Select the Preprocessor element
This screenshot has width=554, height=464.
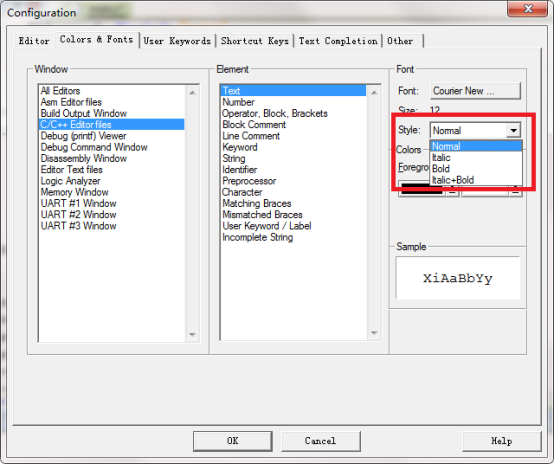294,181
